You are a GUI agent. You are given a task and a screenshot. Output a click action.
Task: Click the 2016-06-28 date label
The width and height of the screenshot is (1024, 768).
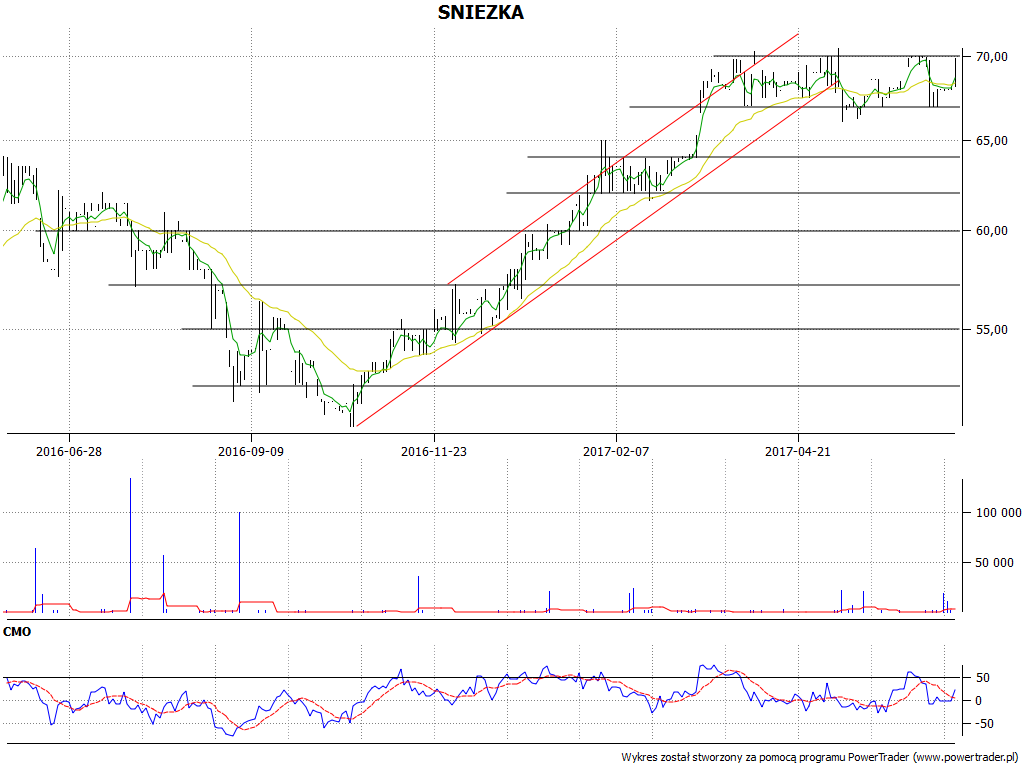69,451
